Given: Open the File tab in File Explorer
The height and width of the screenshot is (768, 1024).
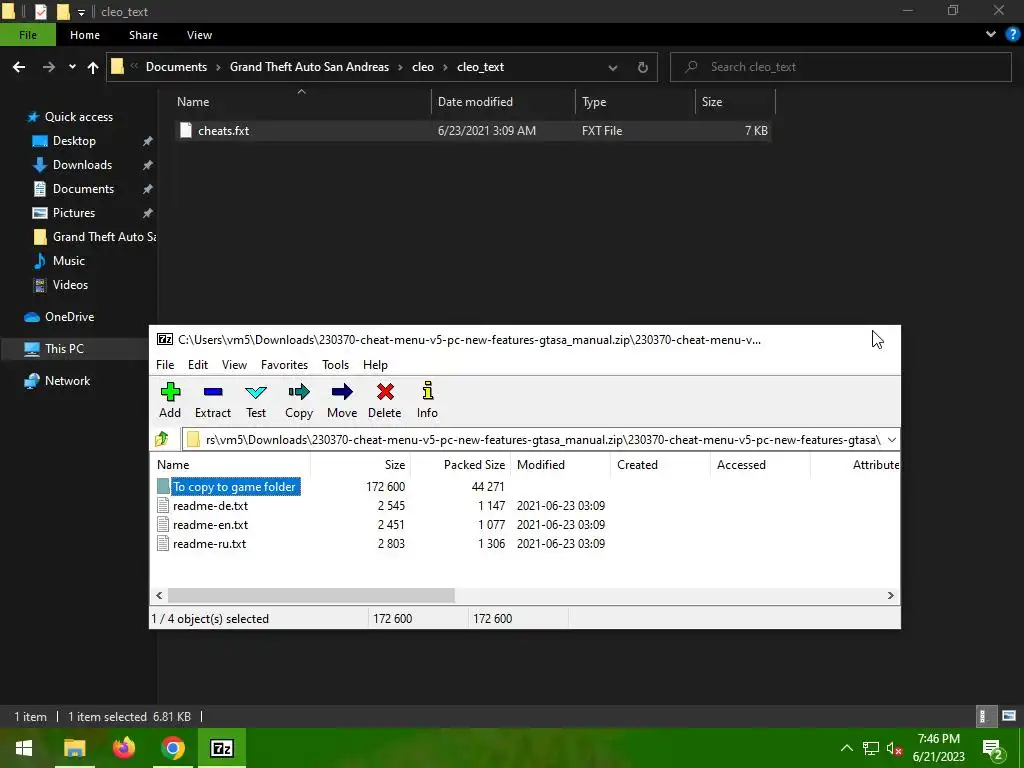Looking at the screenshot, I should point(28,35).
